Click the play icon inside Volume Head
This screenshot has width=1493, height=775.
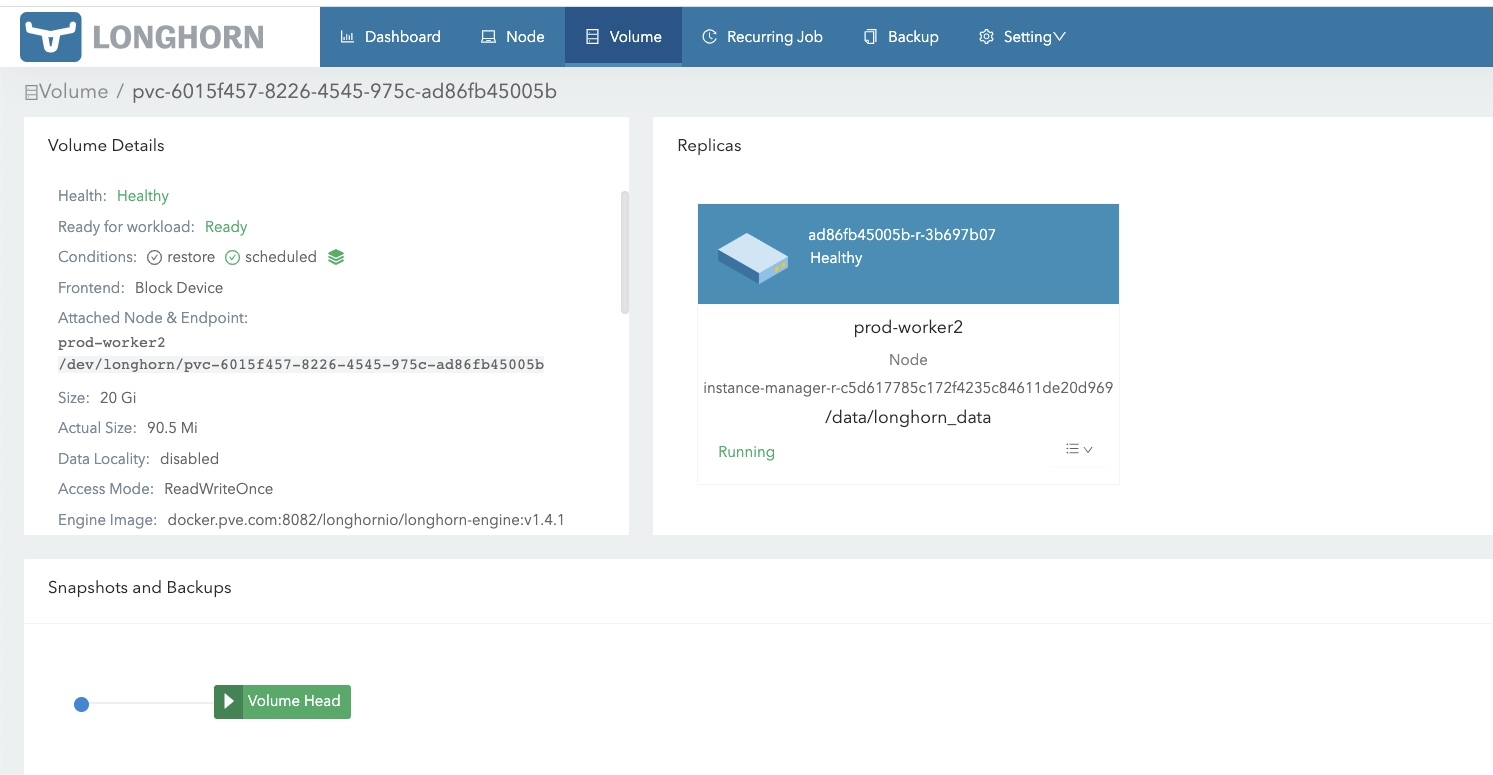227,701
